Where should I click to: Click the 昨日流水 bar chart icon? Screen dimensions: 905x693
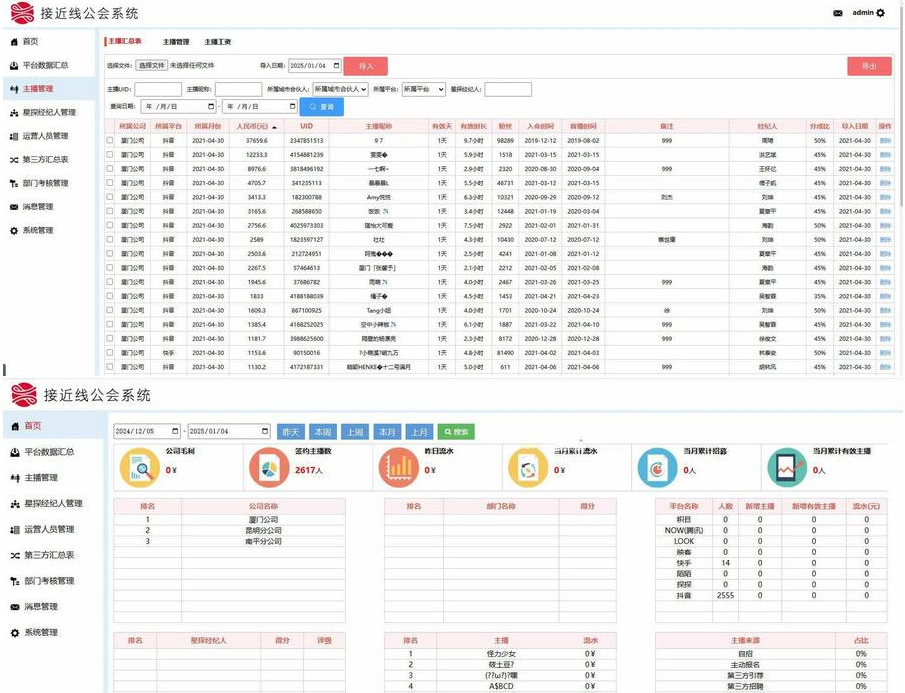(398, 468)
